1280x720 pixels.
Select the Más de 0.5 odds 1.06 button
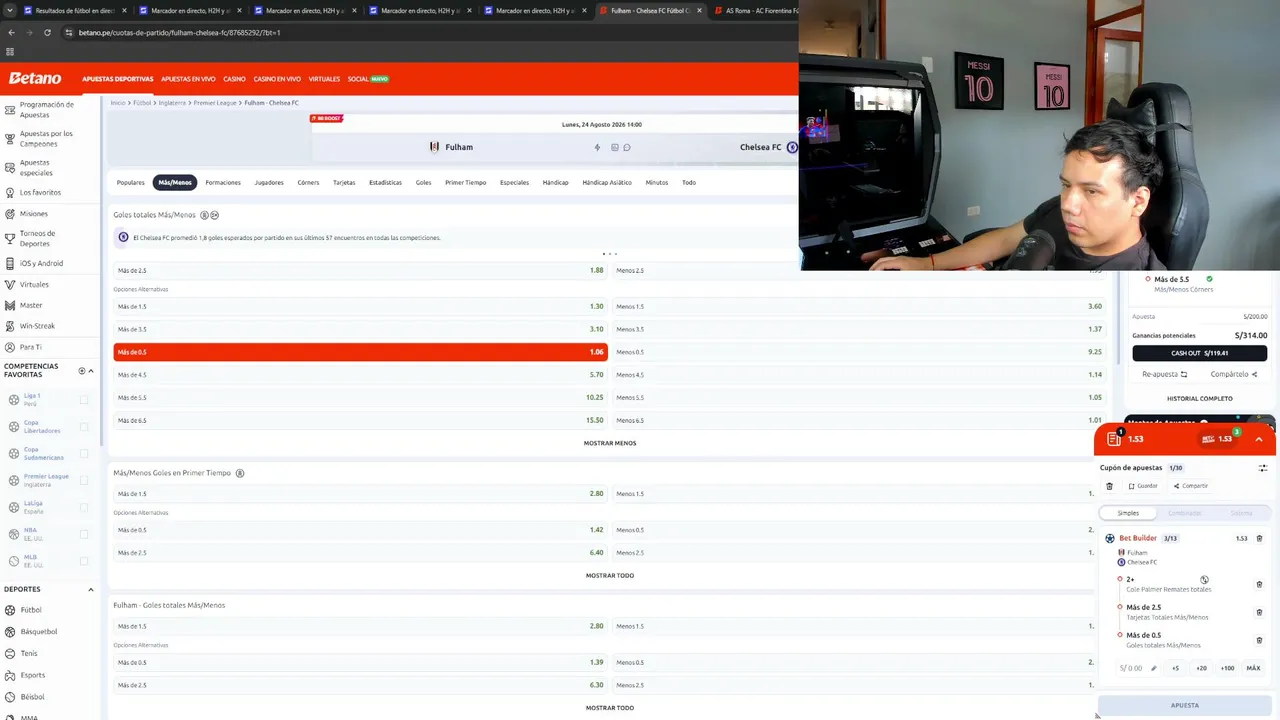click(360, 352)
